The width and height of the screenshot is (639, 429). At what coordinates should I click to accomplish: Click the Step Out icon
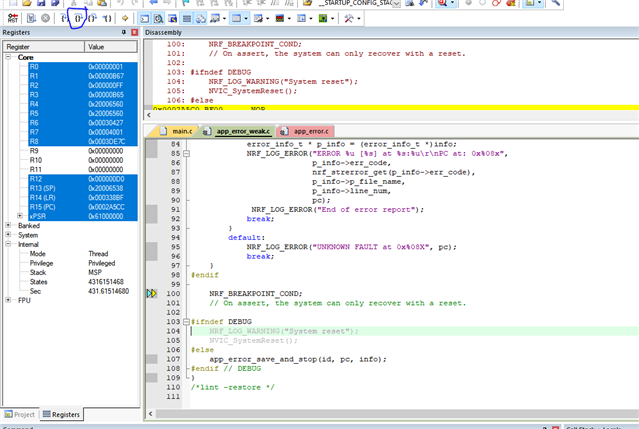[93, 18]
